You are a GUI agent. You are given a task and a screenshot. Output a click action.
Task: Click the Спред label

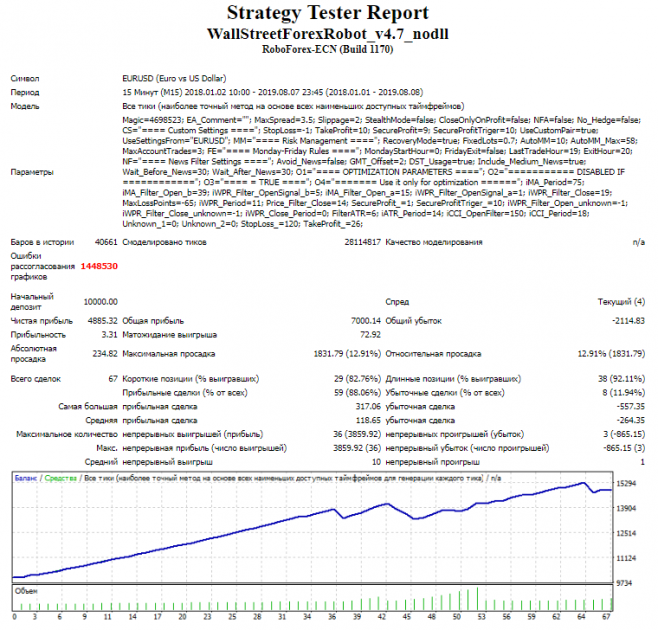397,302
